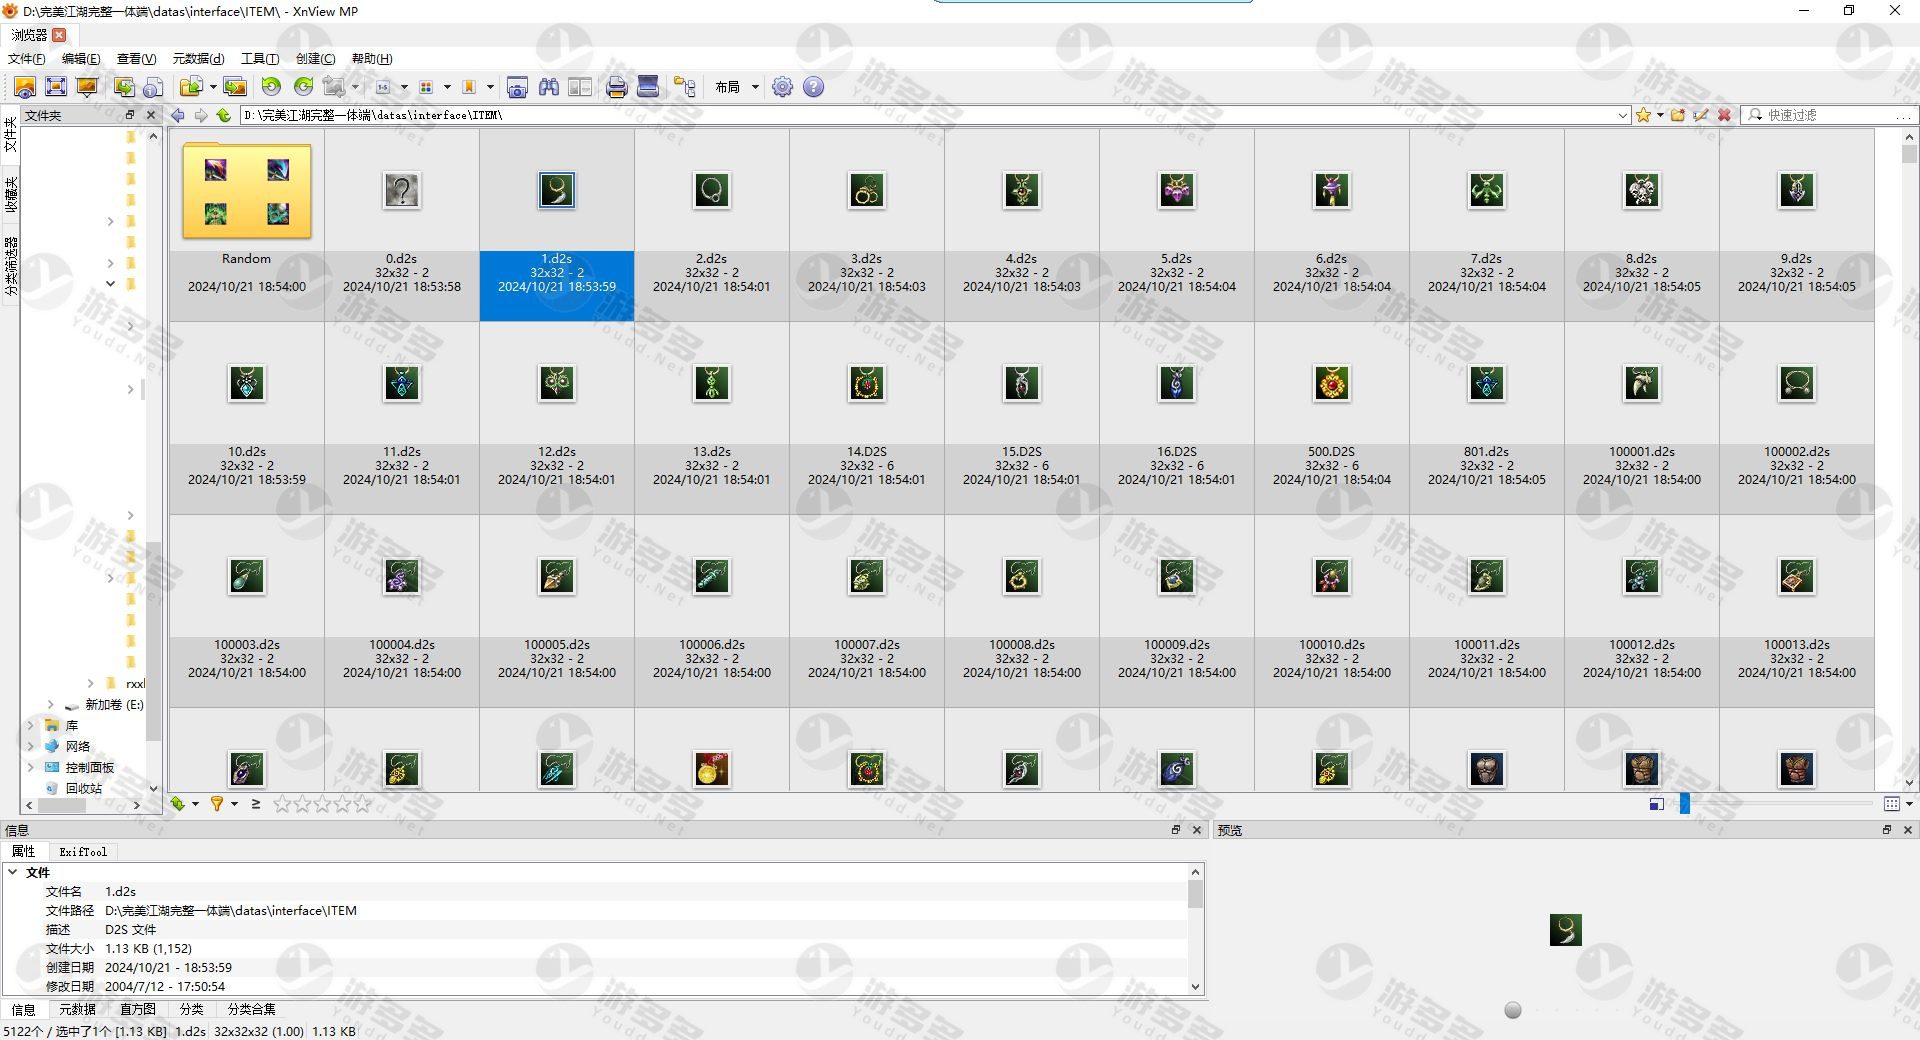Open 布局 layout dropdown
Screen dimensions: 1920x1040
[x=737, y=87]
